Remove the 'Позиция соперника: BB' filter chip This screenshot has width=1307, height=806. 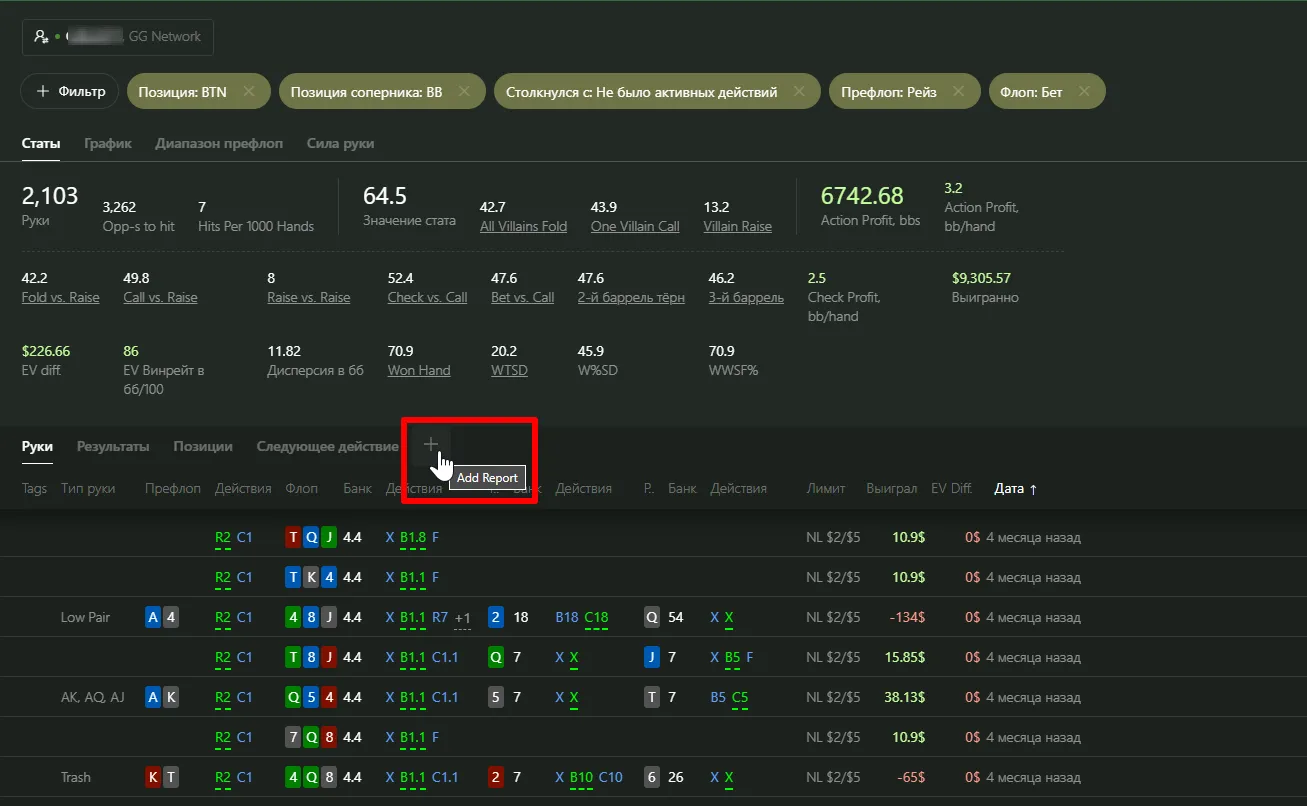464,92
